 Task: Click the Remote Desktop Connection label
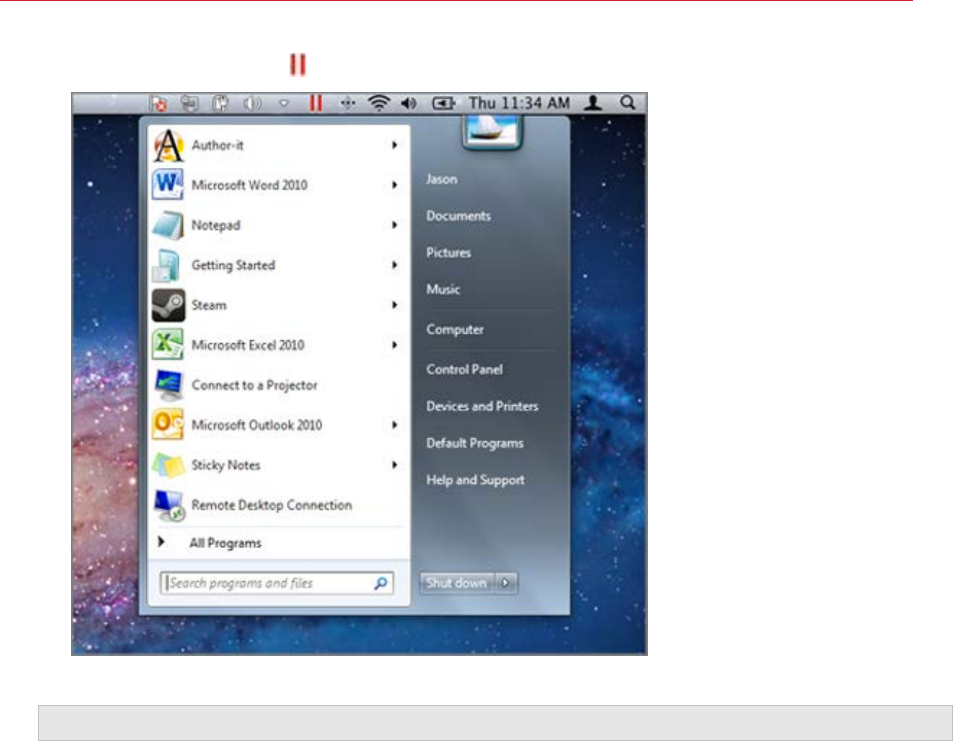click(x=272, y=505)
